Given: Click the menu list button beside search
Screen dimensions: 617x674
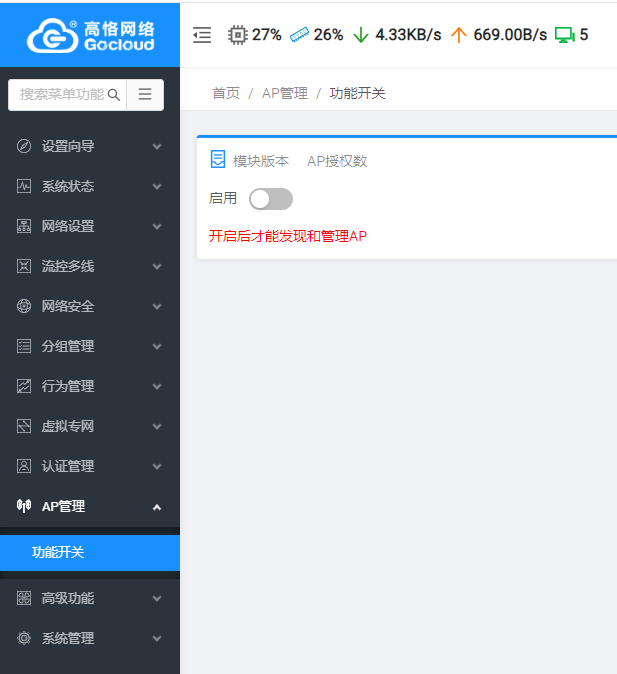Looking at the screenshot, I should [145, 95].
